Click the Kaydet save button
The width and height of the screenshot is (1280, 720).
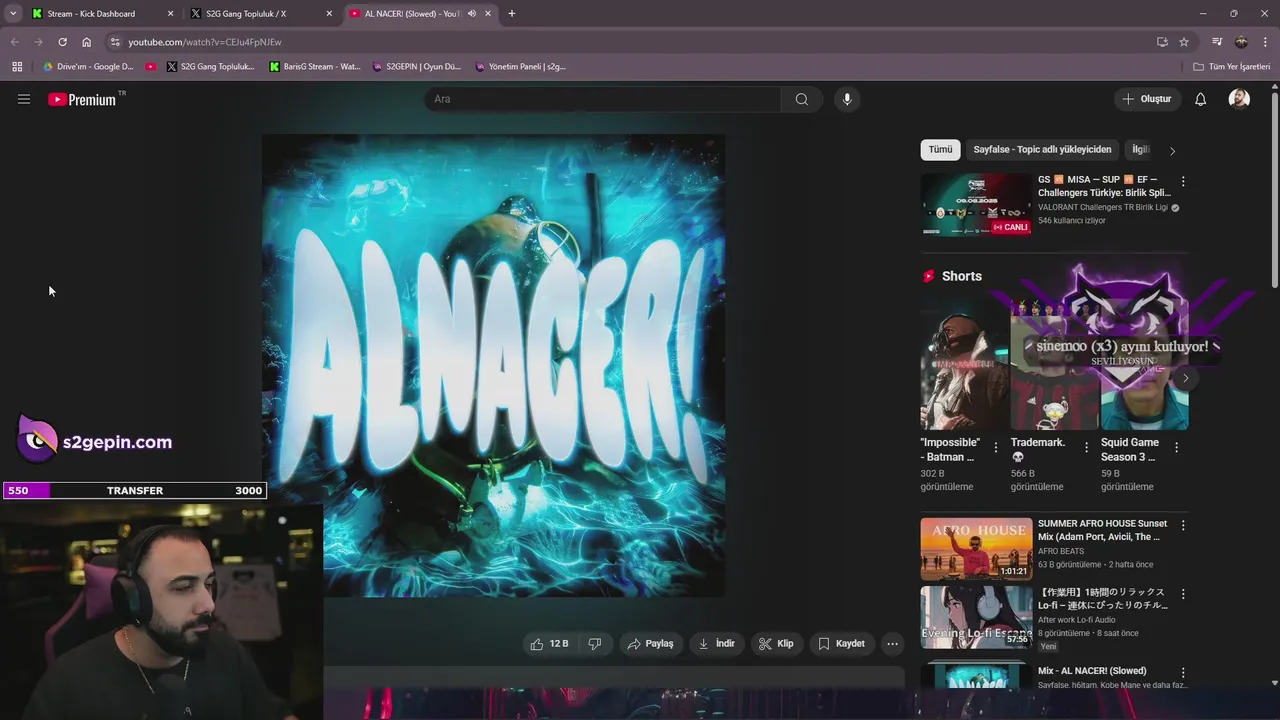click(x=841, y=644)
